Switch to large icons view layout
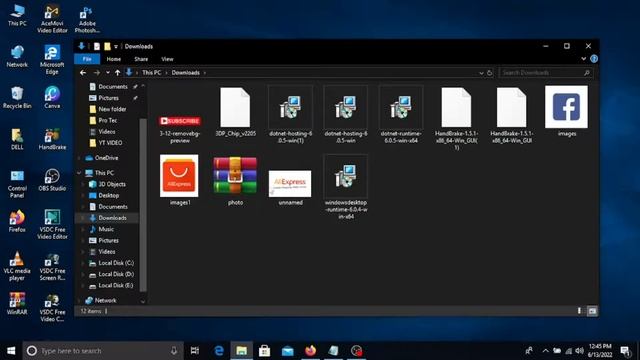The width and height of the screenshot is (640, 360). (592, 311)
